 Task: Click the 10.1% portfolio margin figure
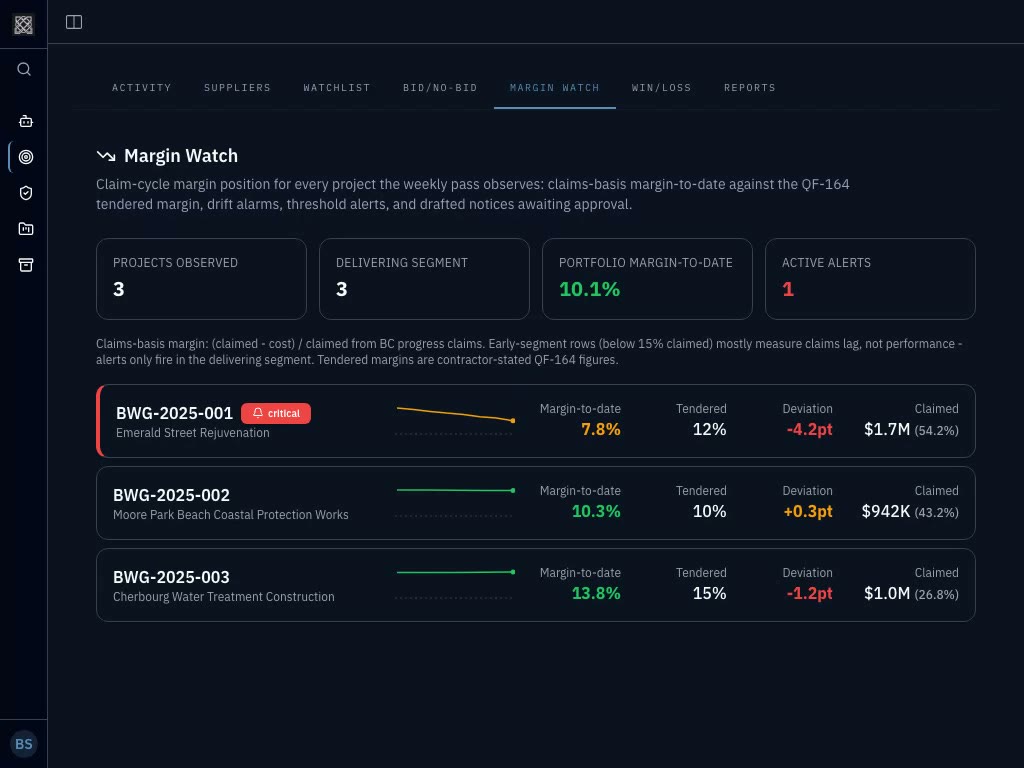[x=589, y=289]
